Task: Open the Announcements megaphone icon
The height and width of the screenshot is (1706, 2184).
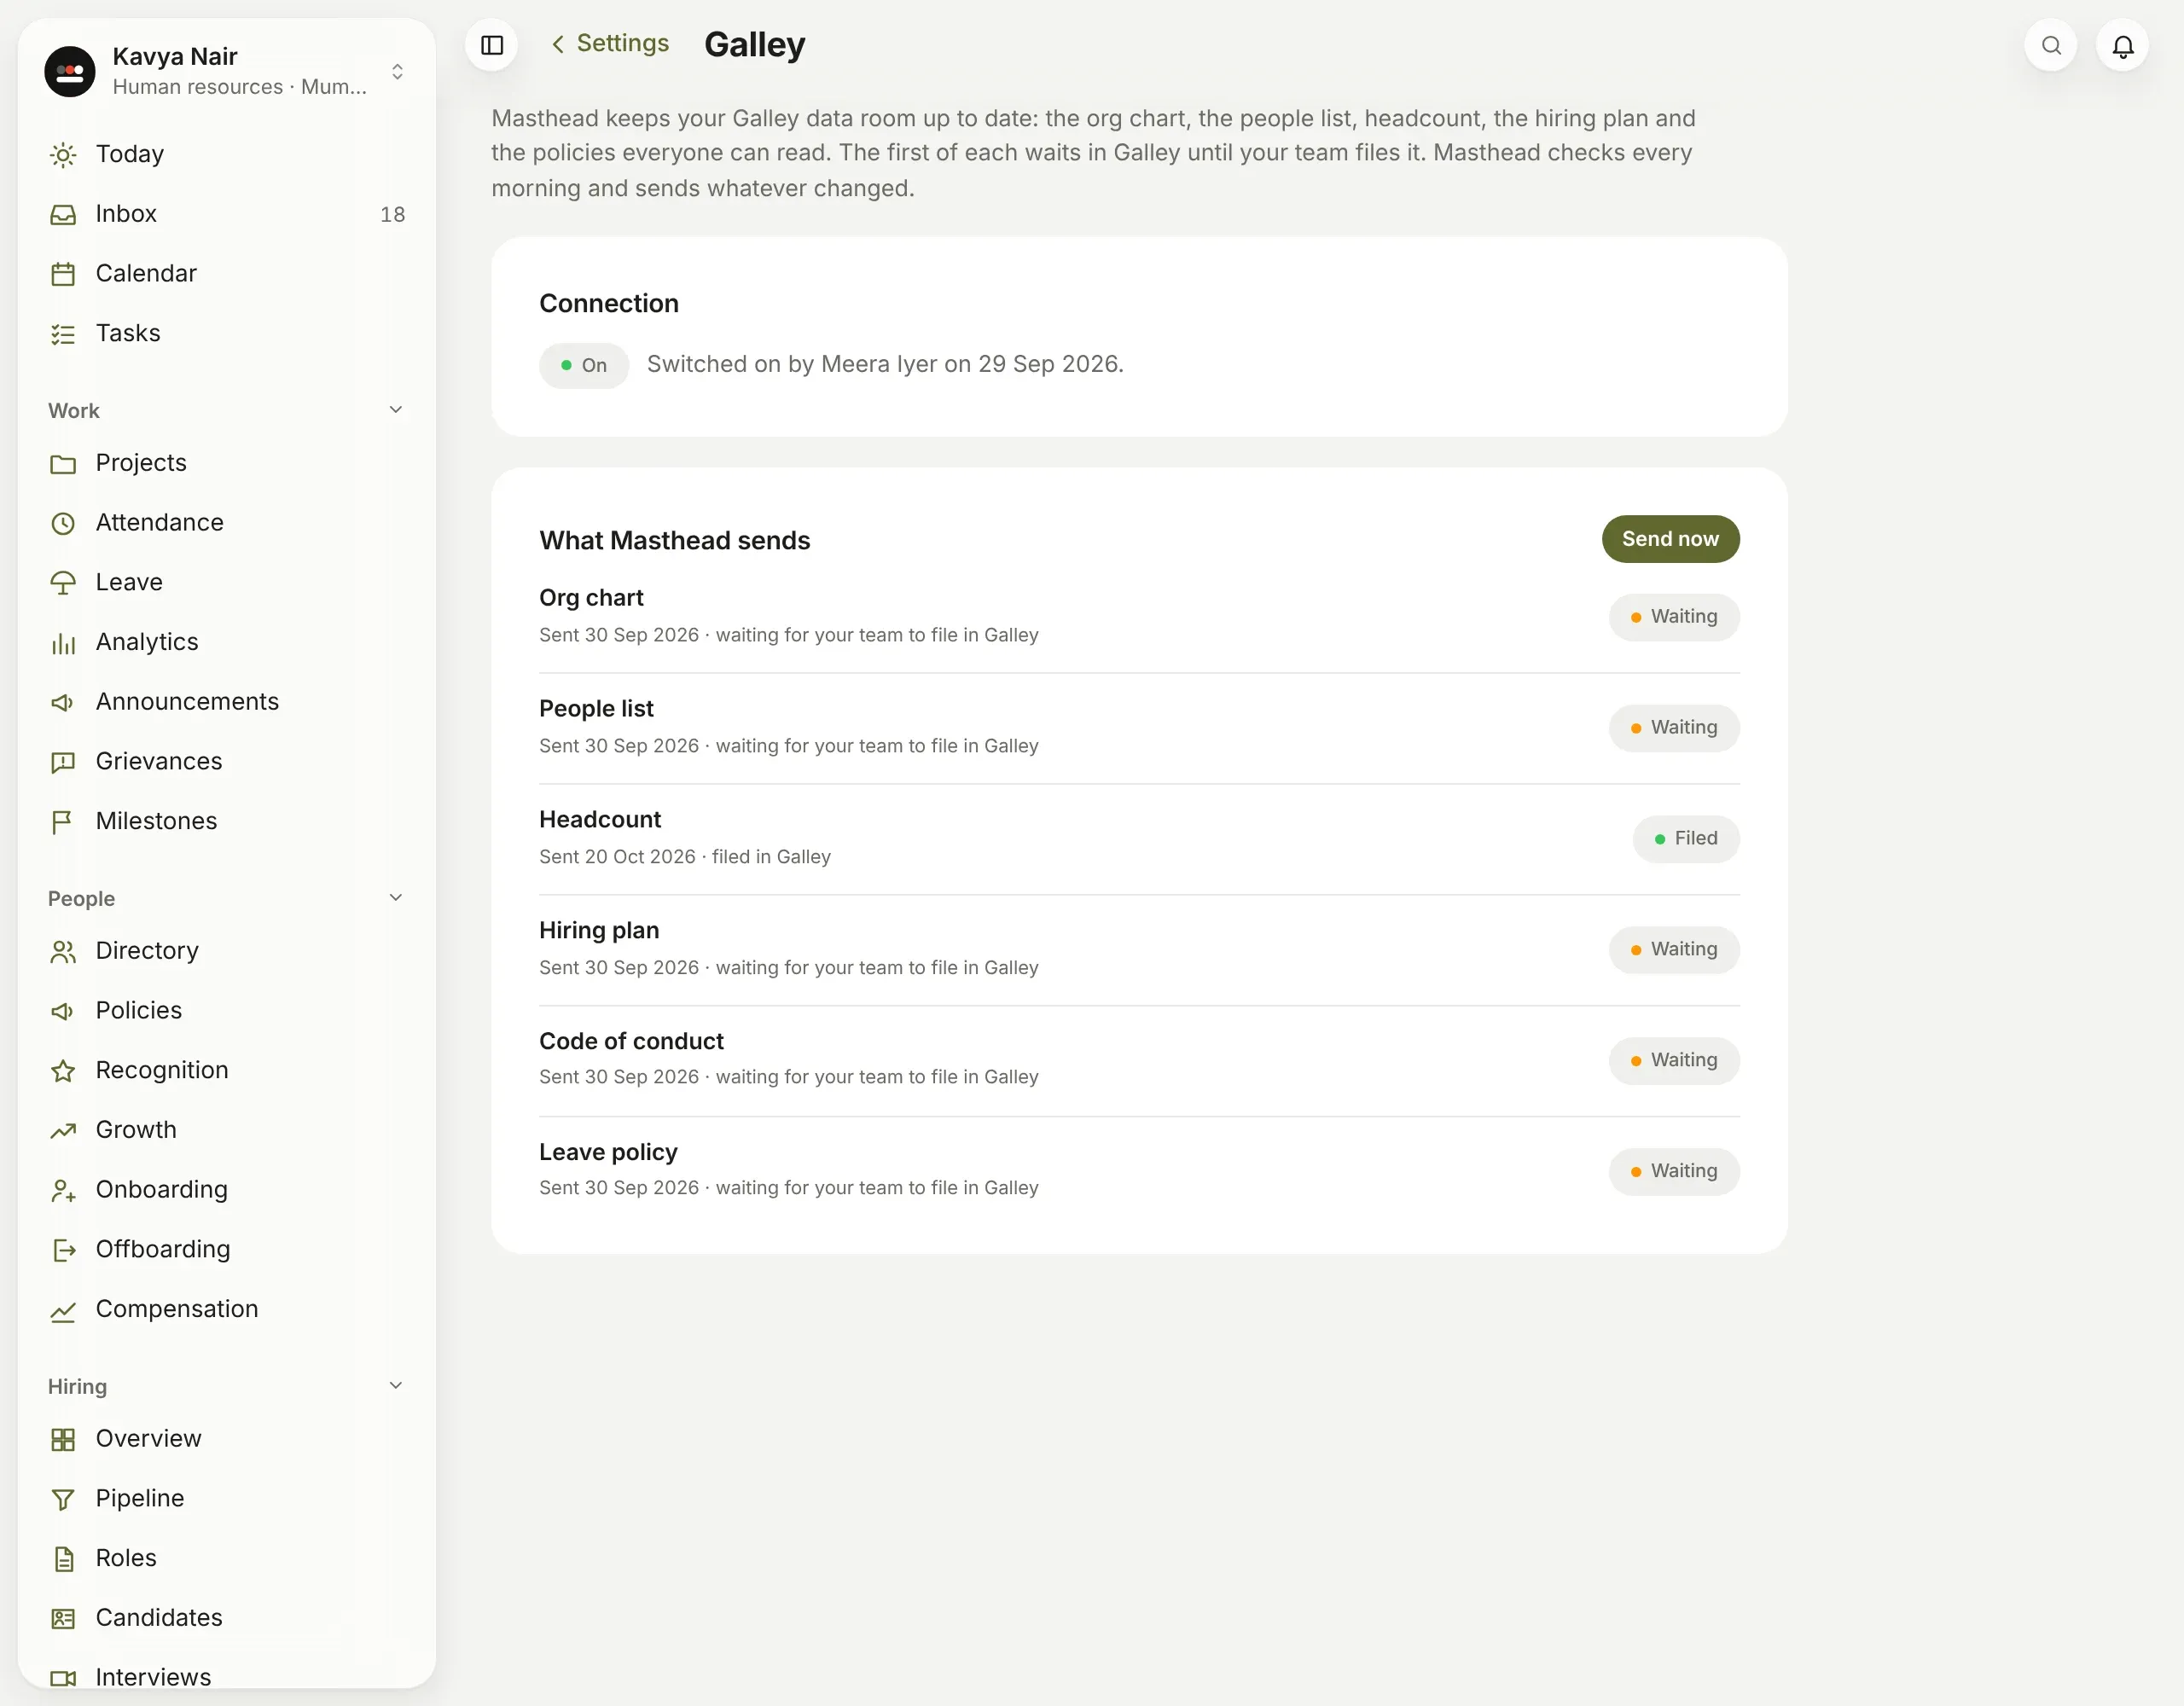Action: (x=63, y=703)
